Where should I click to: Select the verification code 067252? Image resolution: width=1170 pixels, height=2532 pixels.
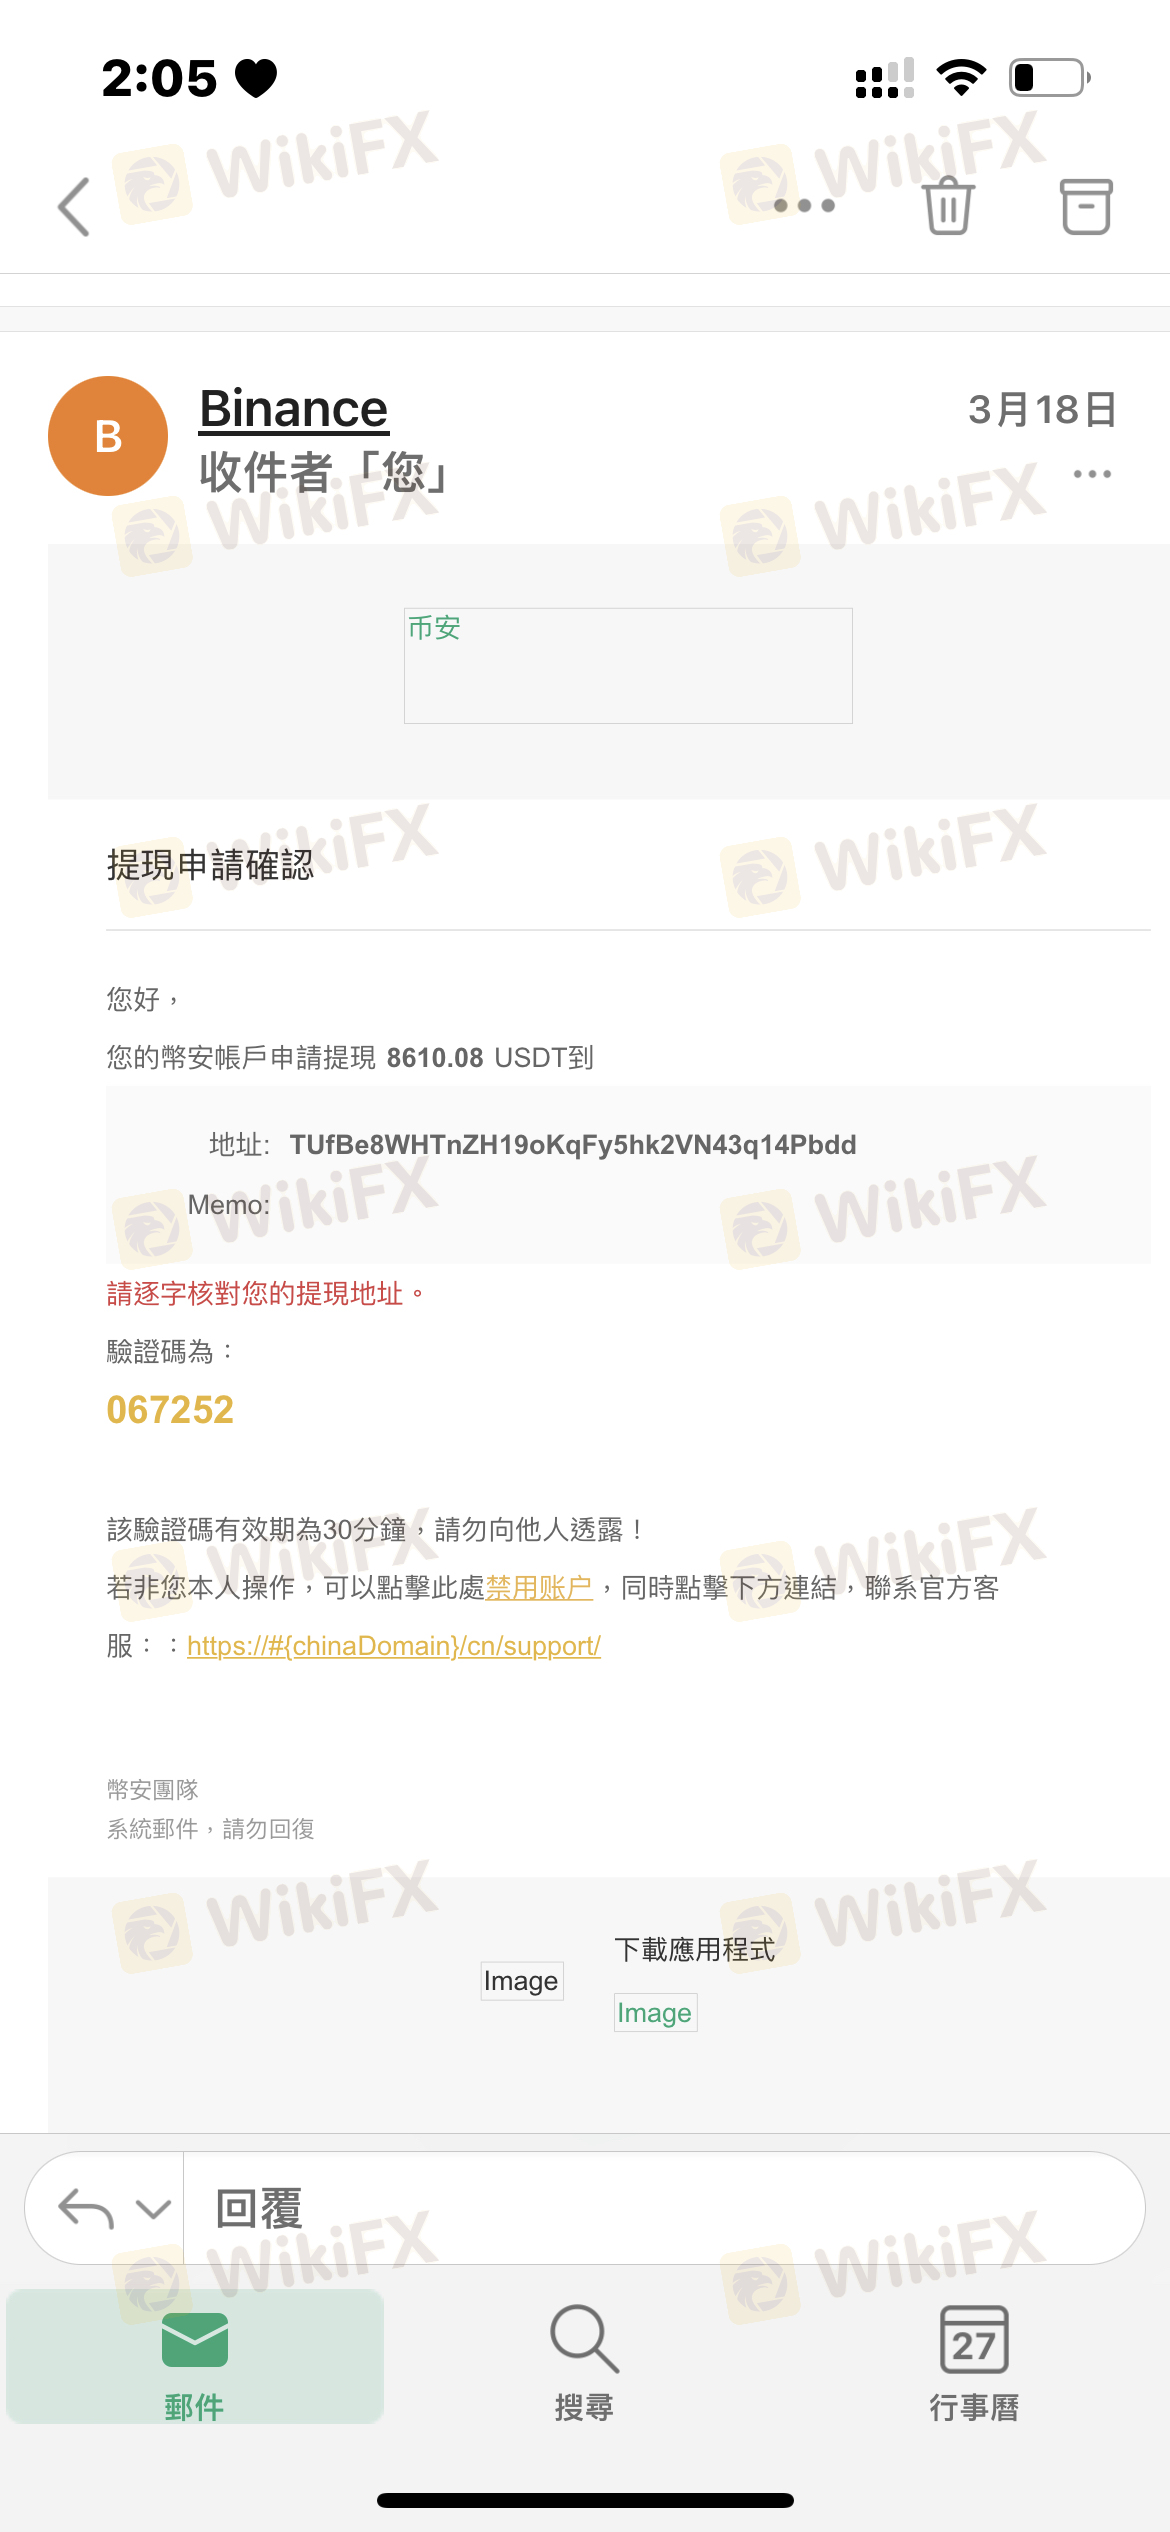[x=170, y=1410]
